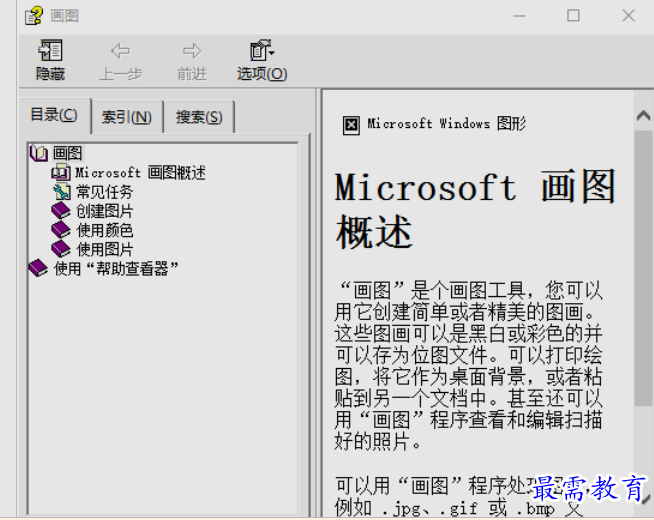Click the Microsoft Windows 图形 caption text
This screenshot has width=654, height=520.
tap(446, 123)
